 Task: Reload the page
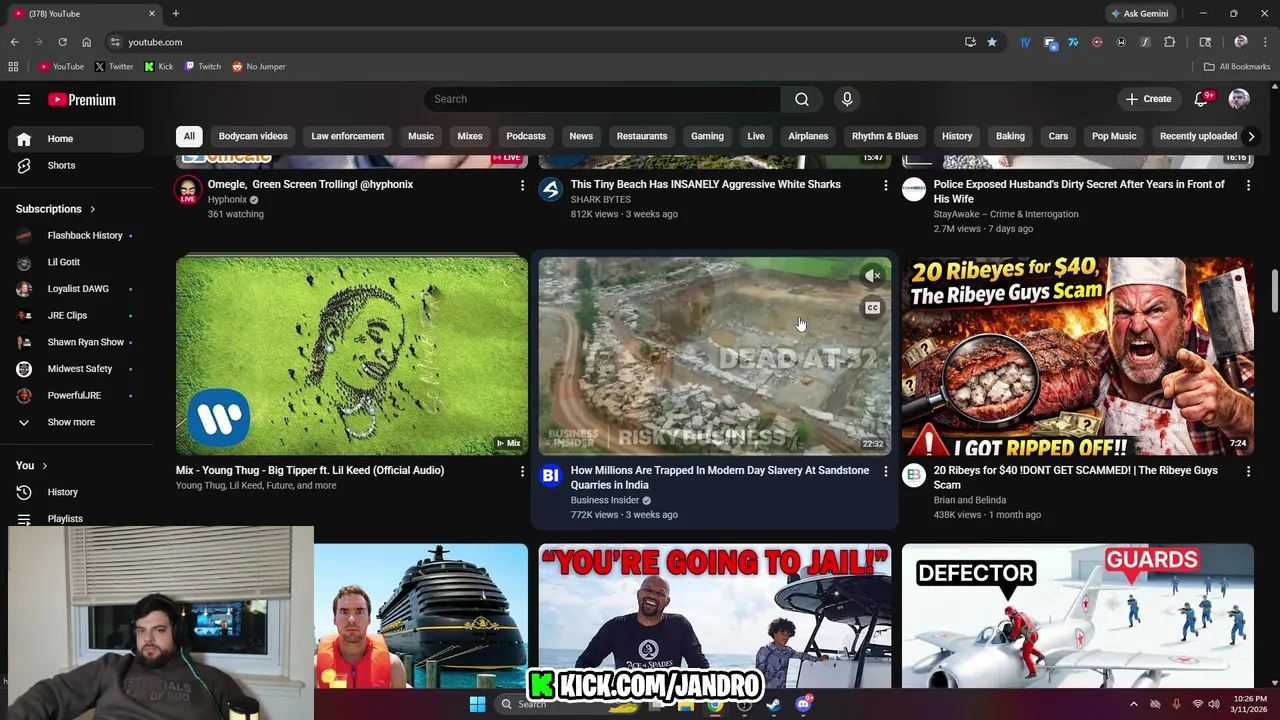pyautogui.click(x=62, y=42)
